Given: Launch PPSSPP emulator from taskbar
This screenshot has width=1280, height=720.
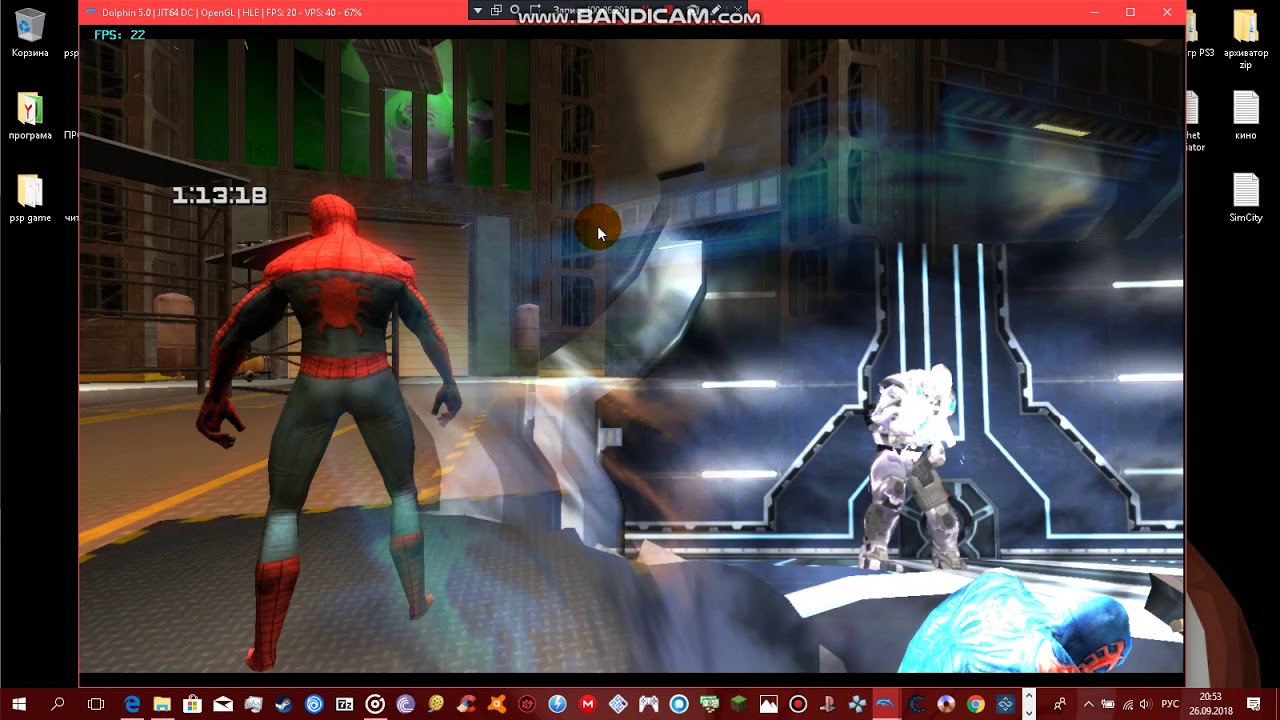Looking at the screenshot, I should (x=857, y=704).
